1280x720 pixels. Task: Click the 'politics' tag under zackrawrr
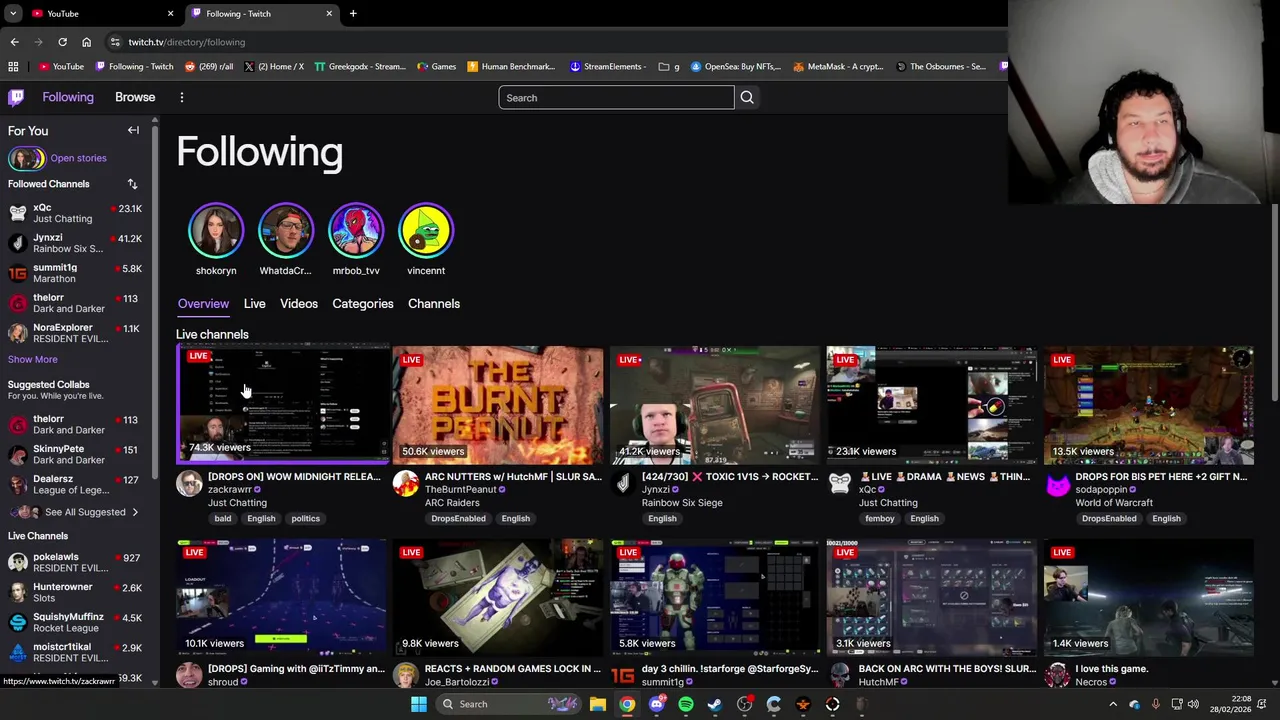(x=305, y=519)
